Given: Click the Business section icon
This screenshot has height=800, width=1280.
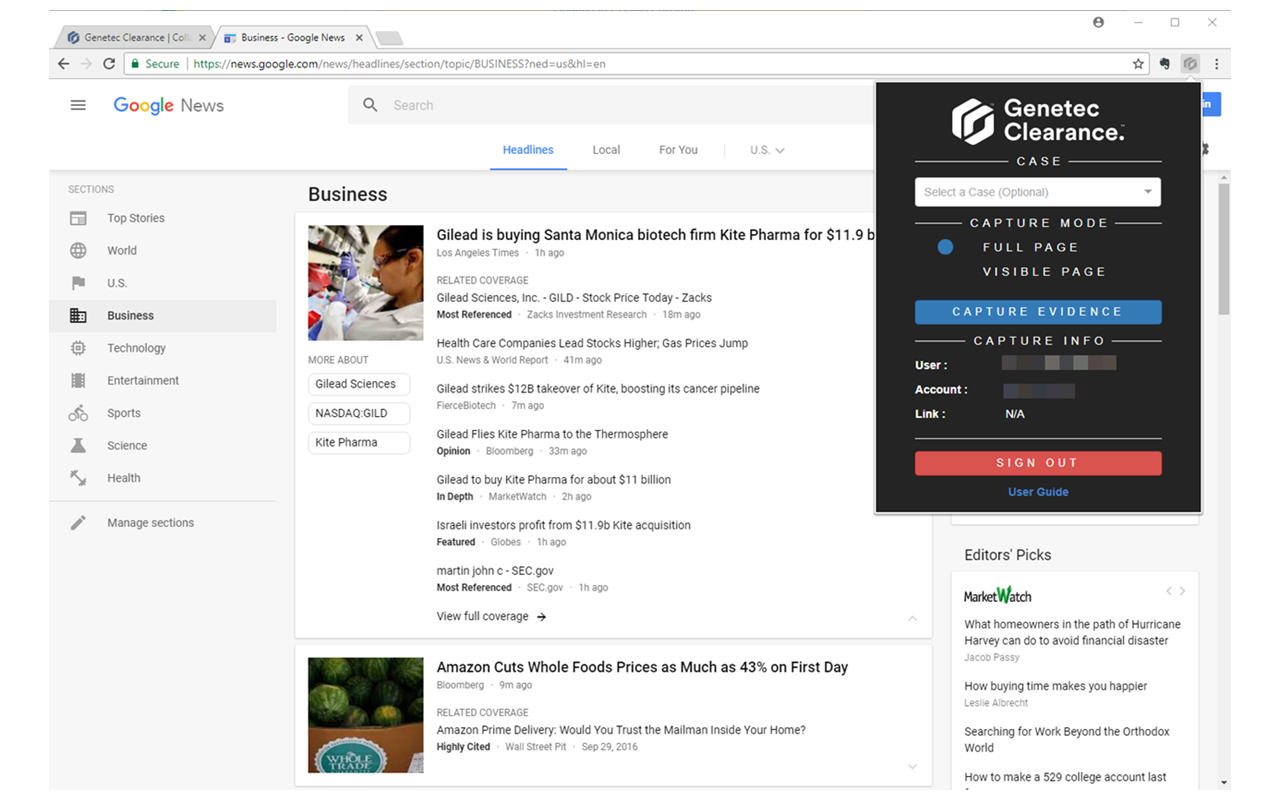Looking at the screenshot, I should (78, 316).
